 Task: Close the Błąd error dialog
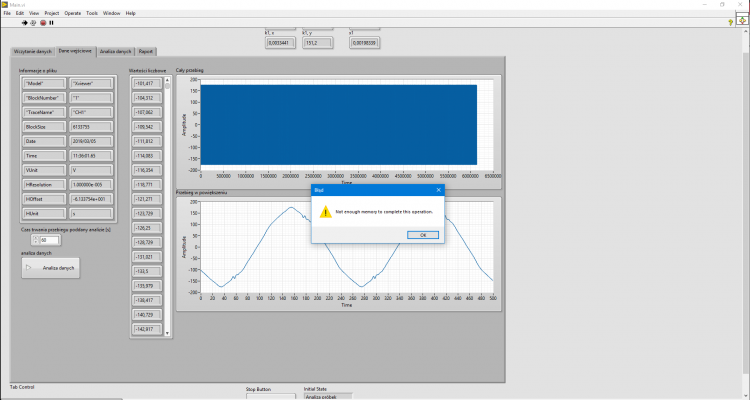[x=438, y=190]
